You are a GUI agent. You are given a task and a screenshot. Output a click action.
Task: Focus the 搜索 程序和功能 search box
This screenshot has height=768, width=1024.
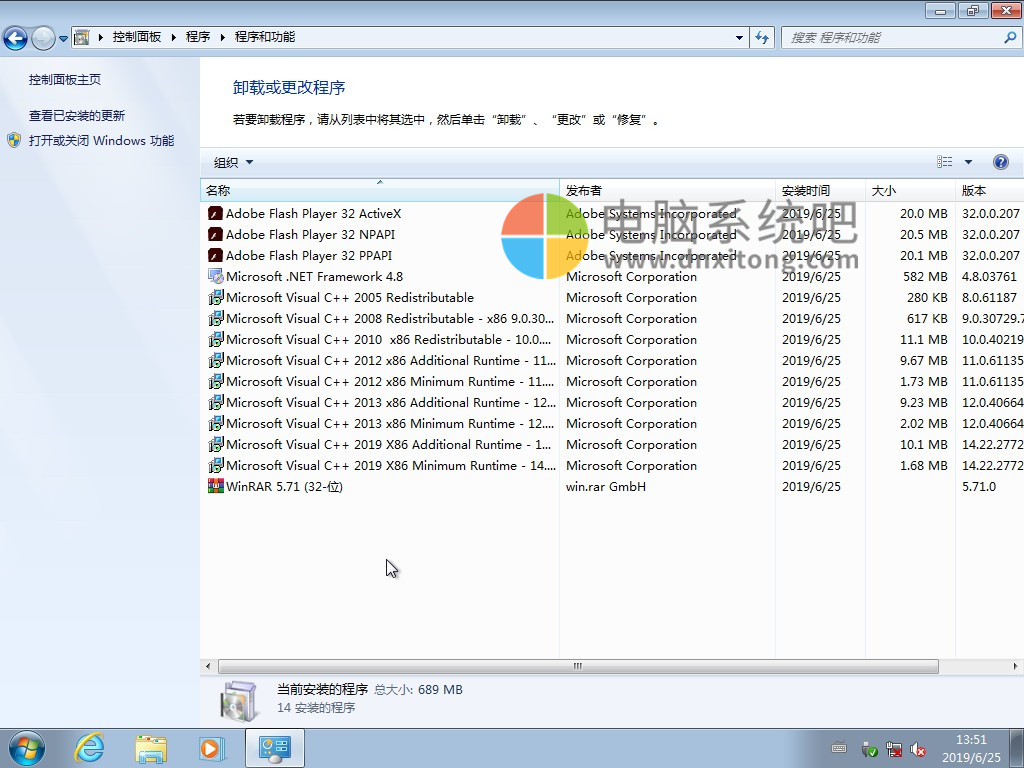pyautogui.click(x=892, y=38)
